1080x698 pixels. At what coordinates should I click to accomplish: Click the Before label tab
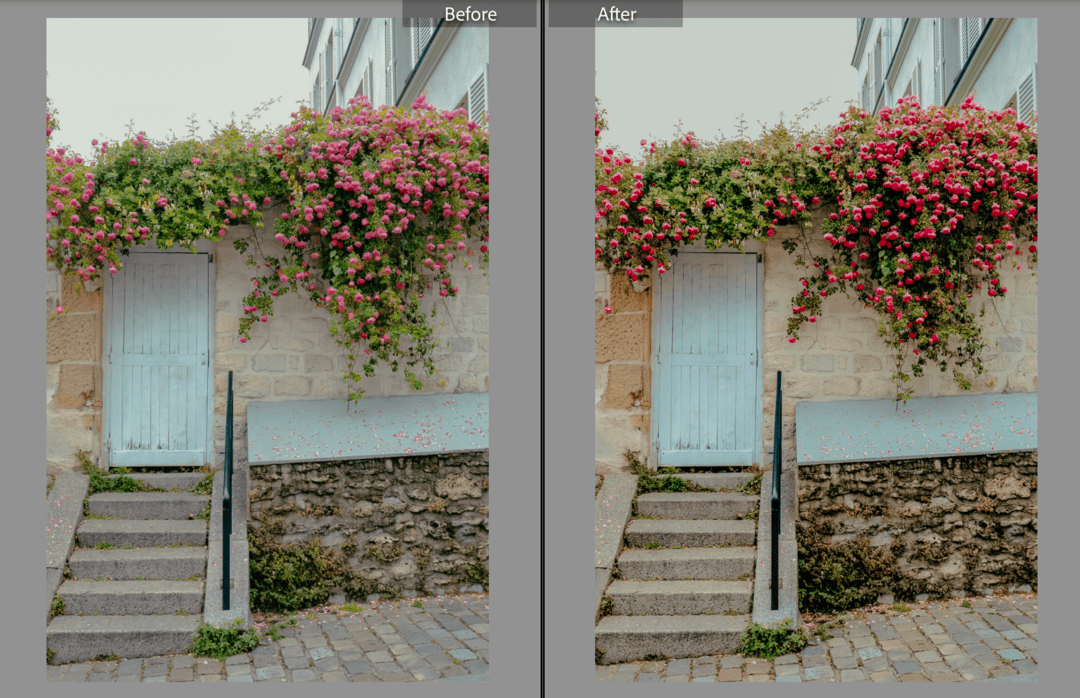click(x=470, y=14)
